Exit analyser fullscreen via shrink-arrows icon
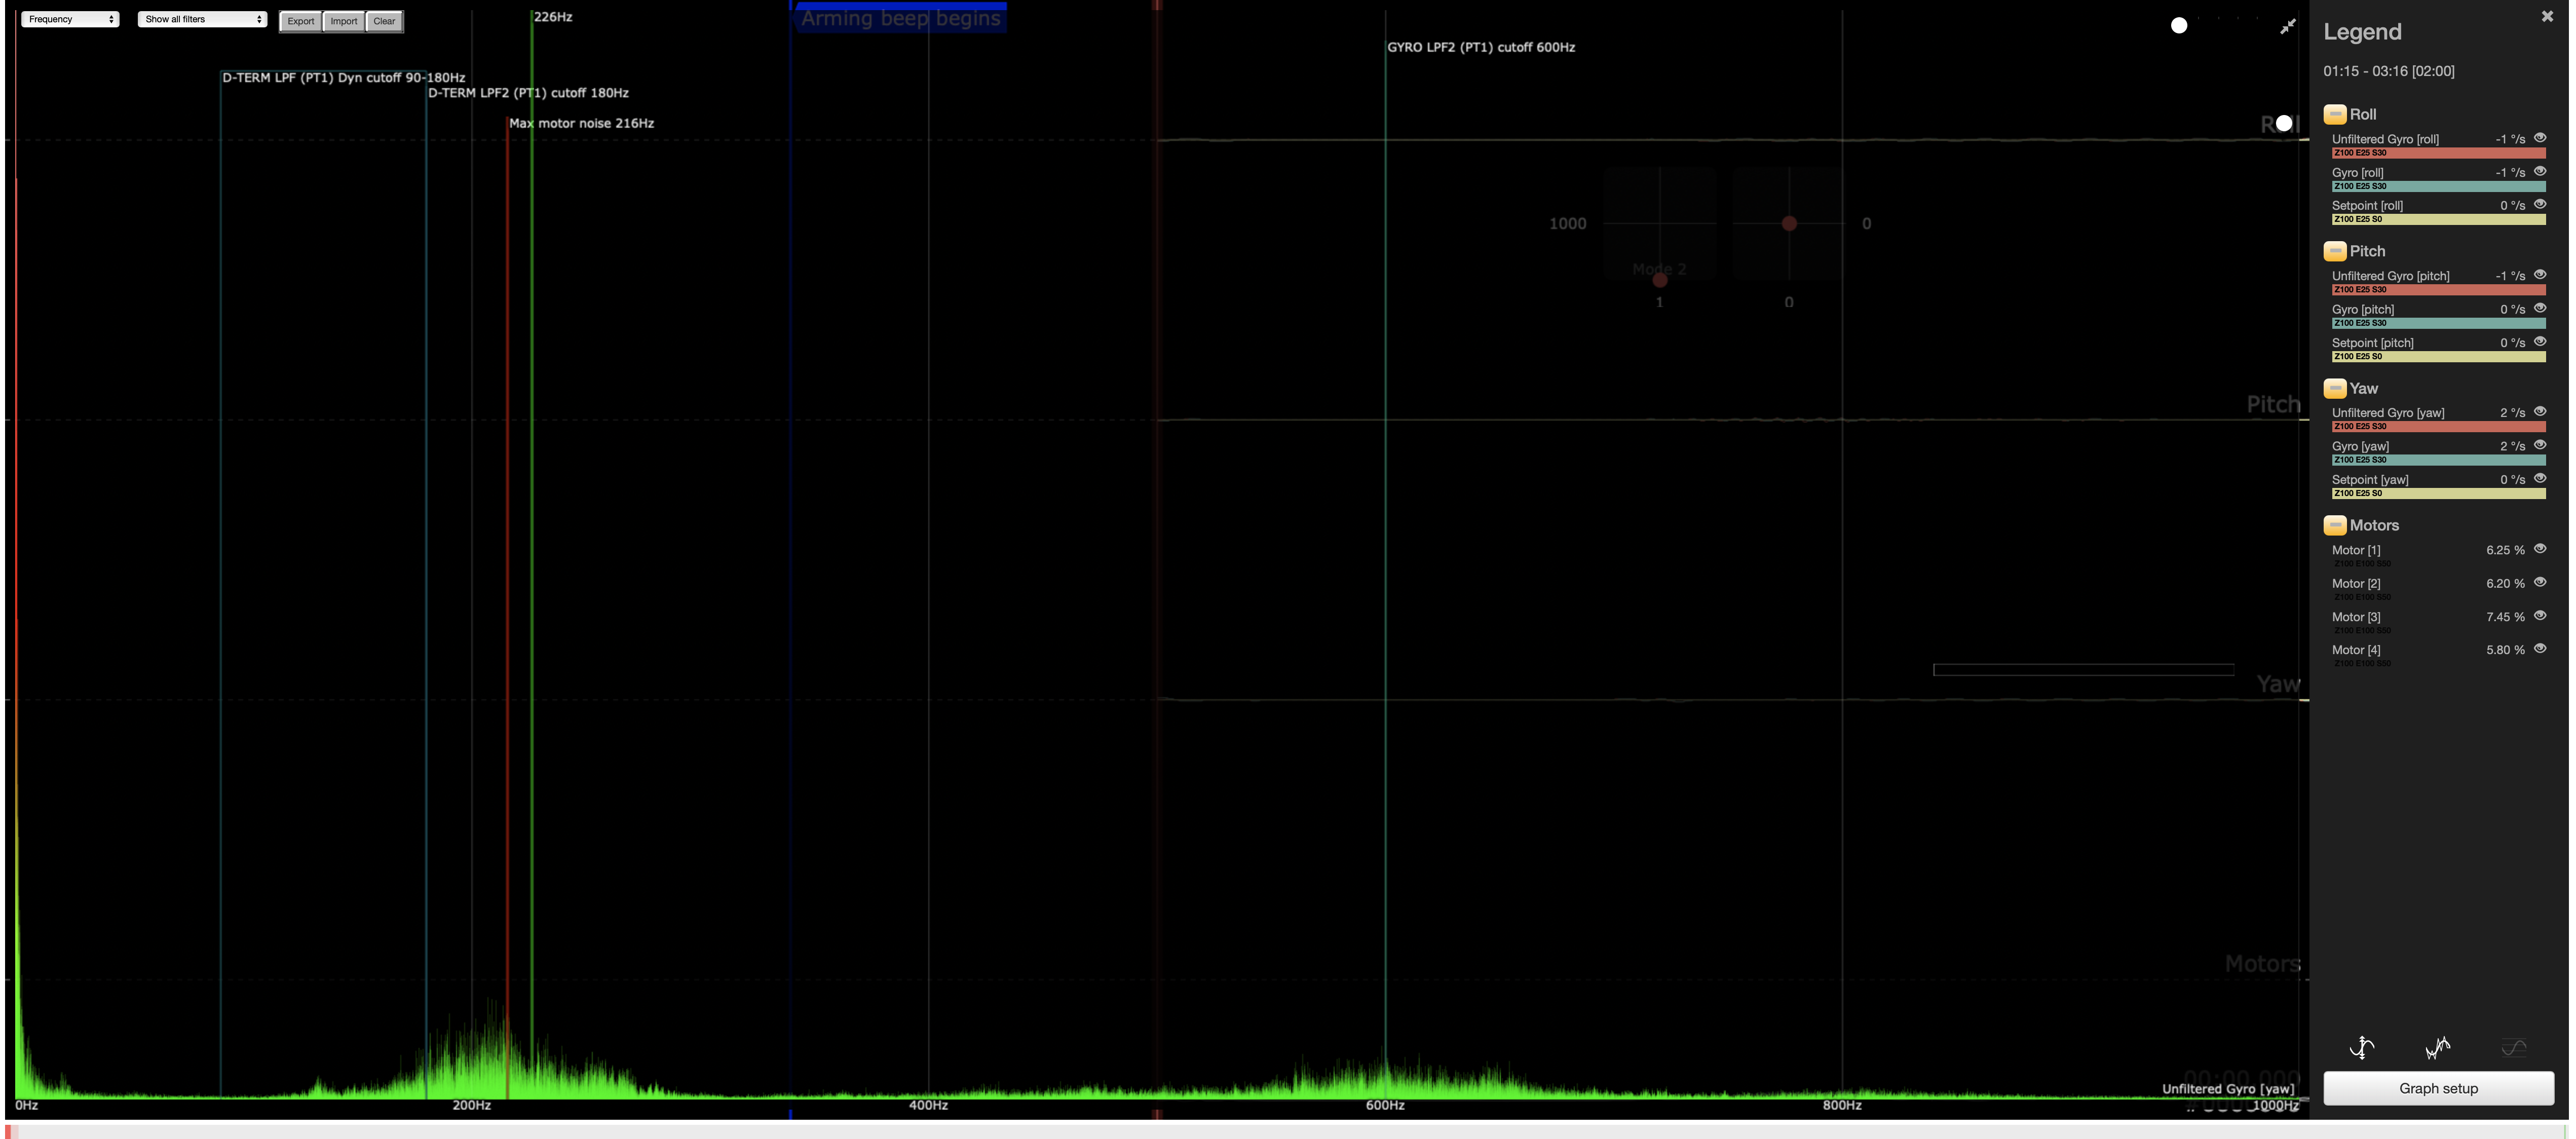Image resolution: width=2576 pixels, height=1139 pixels. pyautogui.click(x=2287, y=27)
